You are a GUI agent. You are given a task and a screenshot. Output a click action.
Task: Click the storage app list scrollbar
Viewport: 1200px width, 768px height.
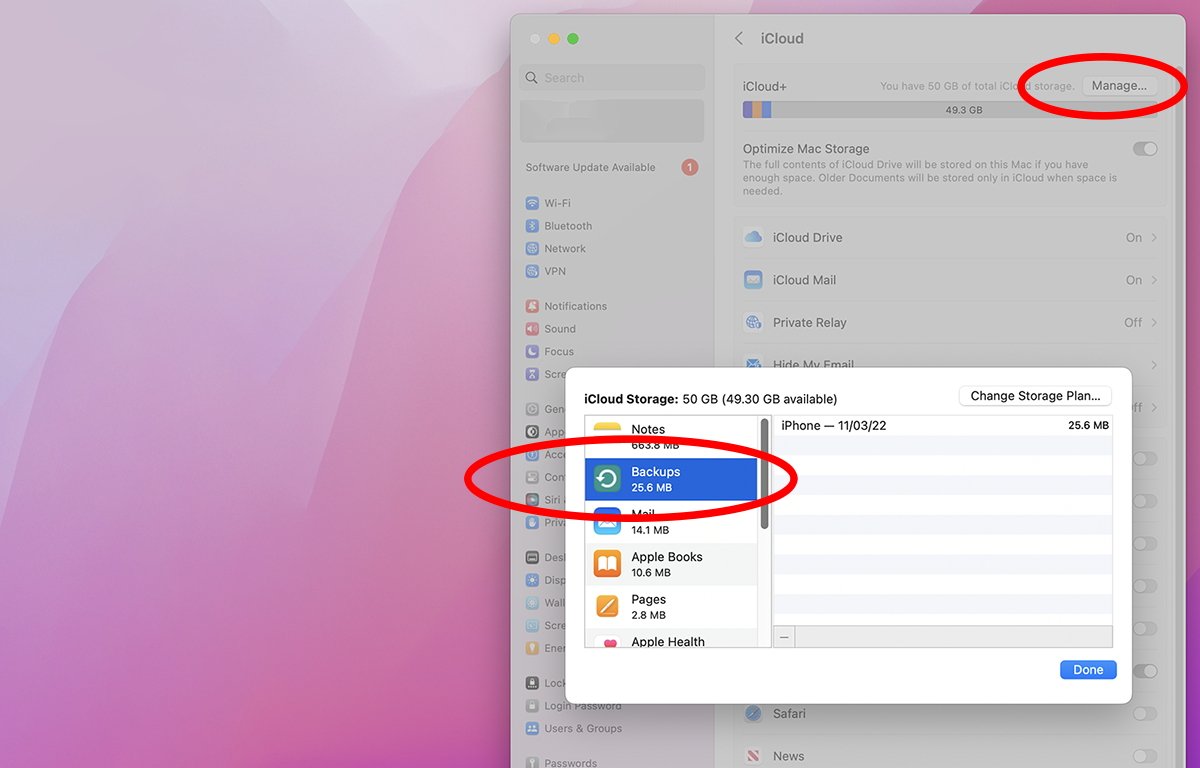(765, 474)
